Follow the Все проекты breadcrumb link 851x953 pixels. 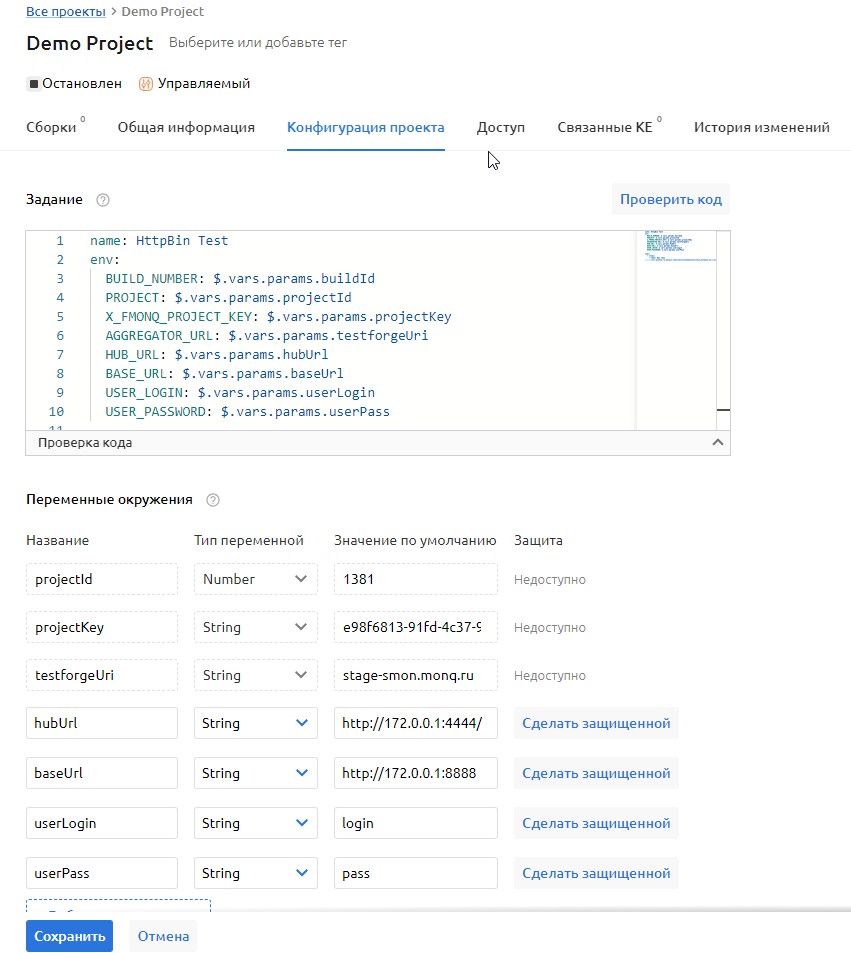[x=66, y=12]
